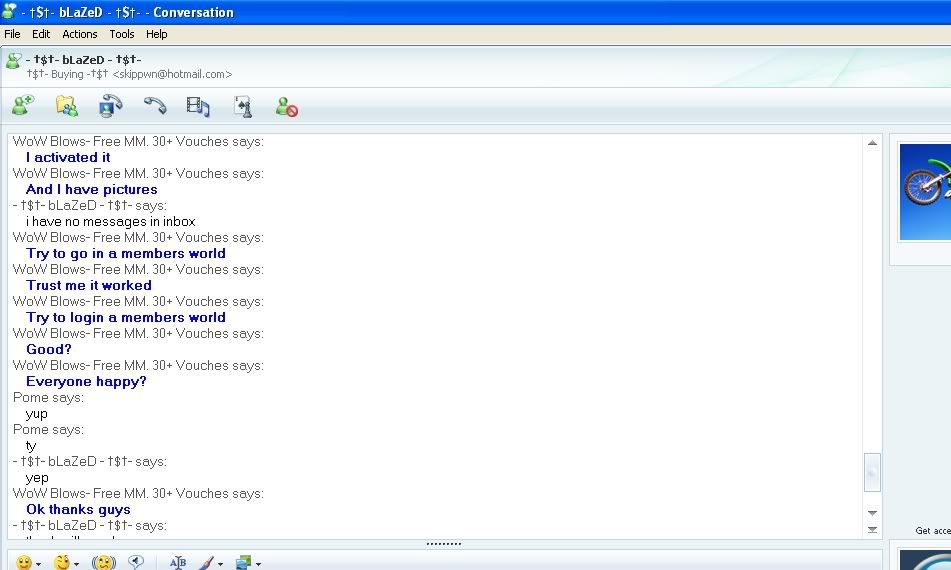This screenshot has height=570, width=951.
Task: Start a video call with webcam icon
Action: coord(110,106)
